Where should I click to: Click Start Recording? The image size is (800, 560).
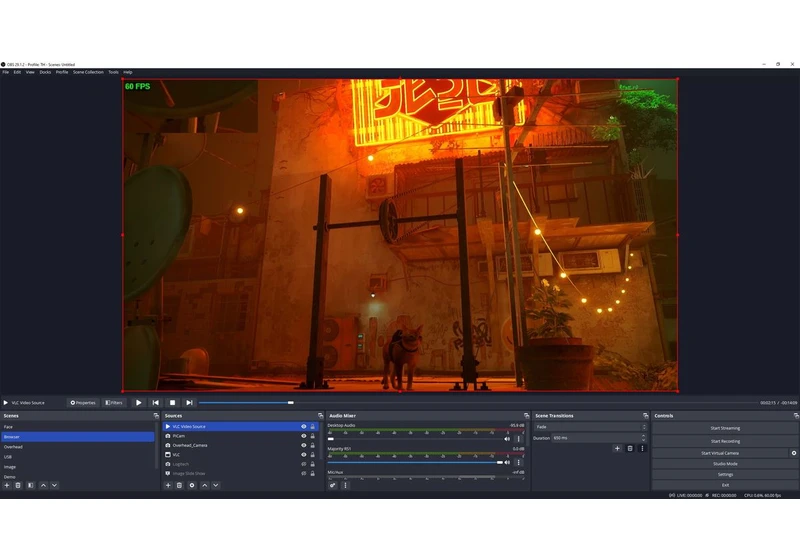coord(725,441)
